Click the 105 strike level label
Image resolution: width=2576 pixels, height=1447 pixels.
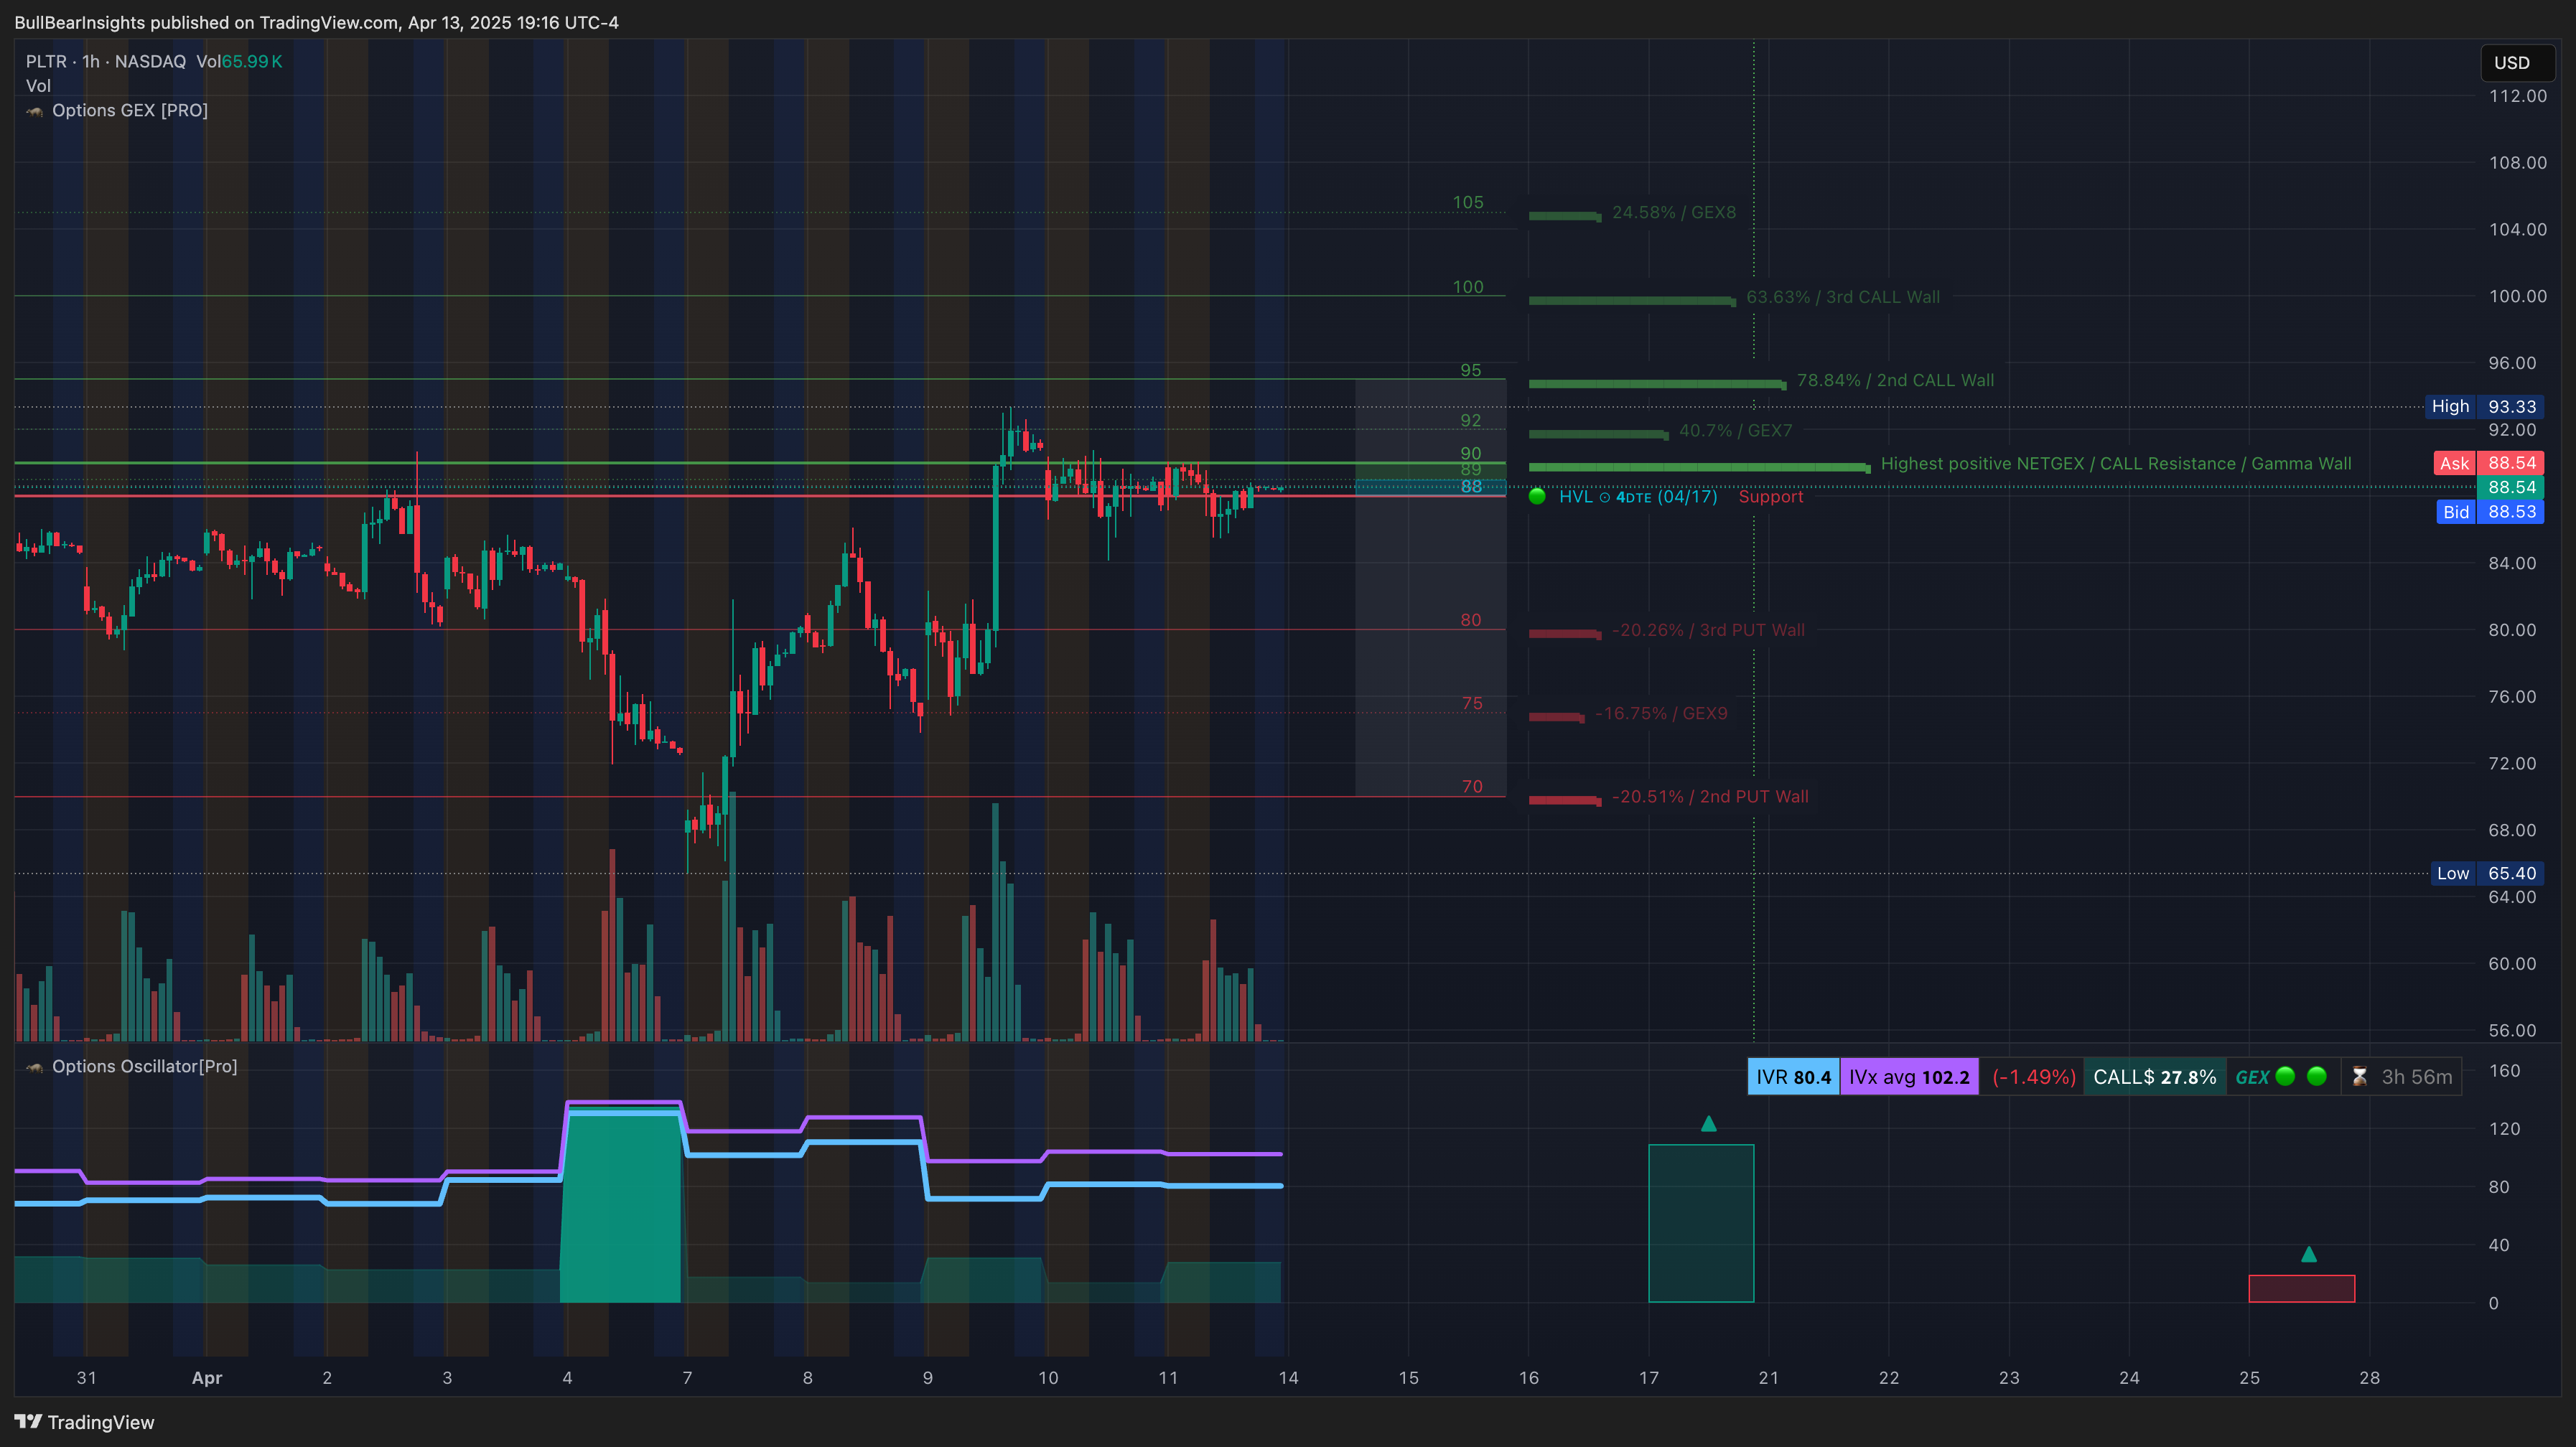click(x=1468, y=203)
